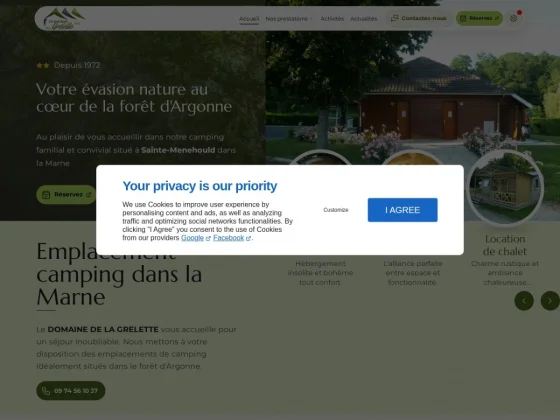Expand the Nos prestations dropdown menu

tap(289, 19)
